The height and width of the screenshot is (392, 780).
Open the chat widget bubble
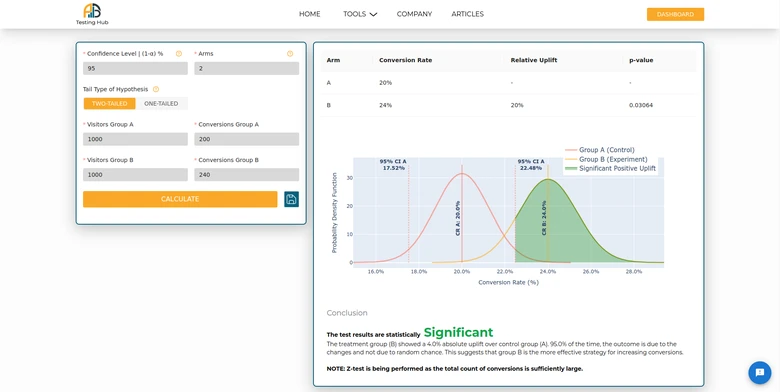[x=760, y=372]
